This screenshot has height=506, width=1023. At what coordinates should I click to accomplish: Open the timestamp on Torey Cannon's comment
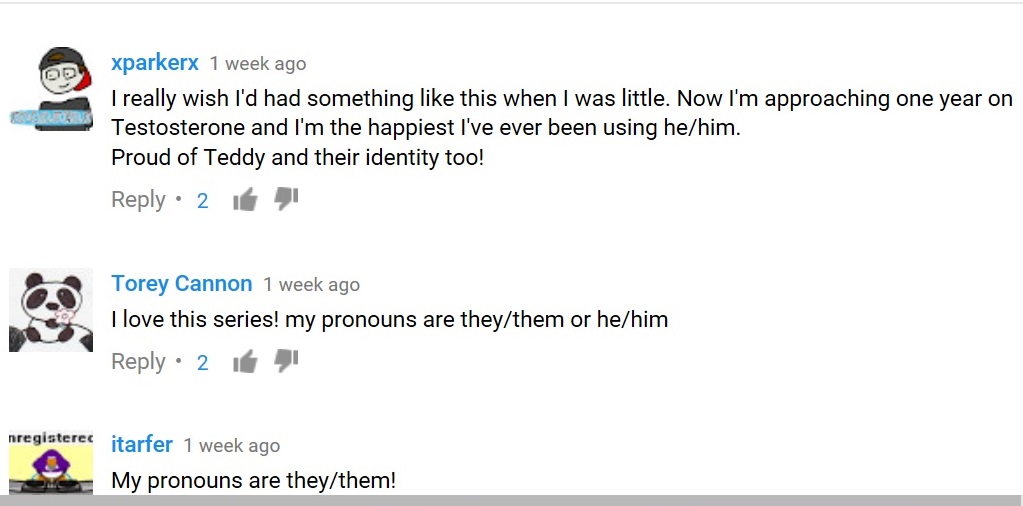(x=311, y=285)
